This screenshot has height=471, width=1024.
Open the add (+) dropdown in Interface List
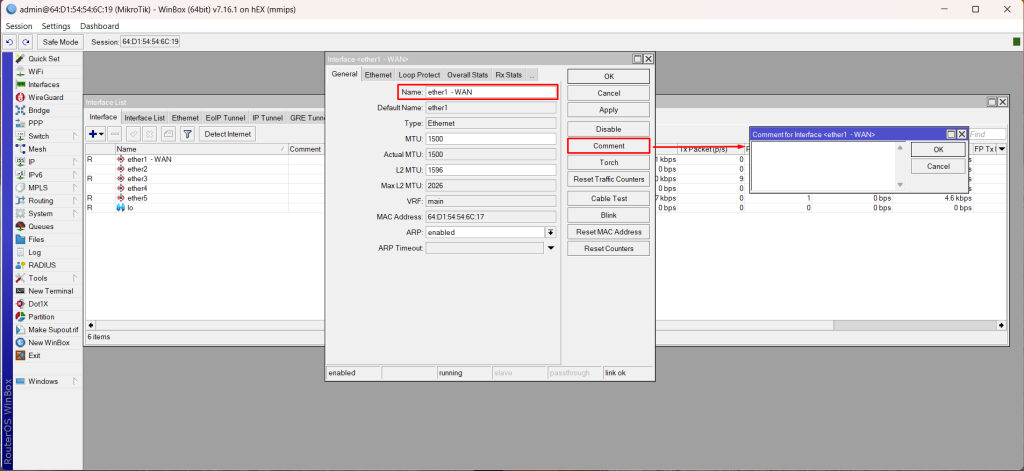pos(96,134)
